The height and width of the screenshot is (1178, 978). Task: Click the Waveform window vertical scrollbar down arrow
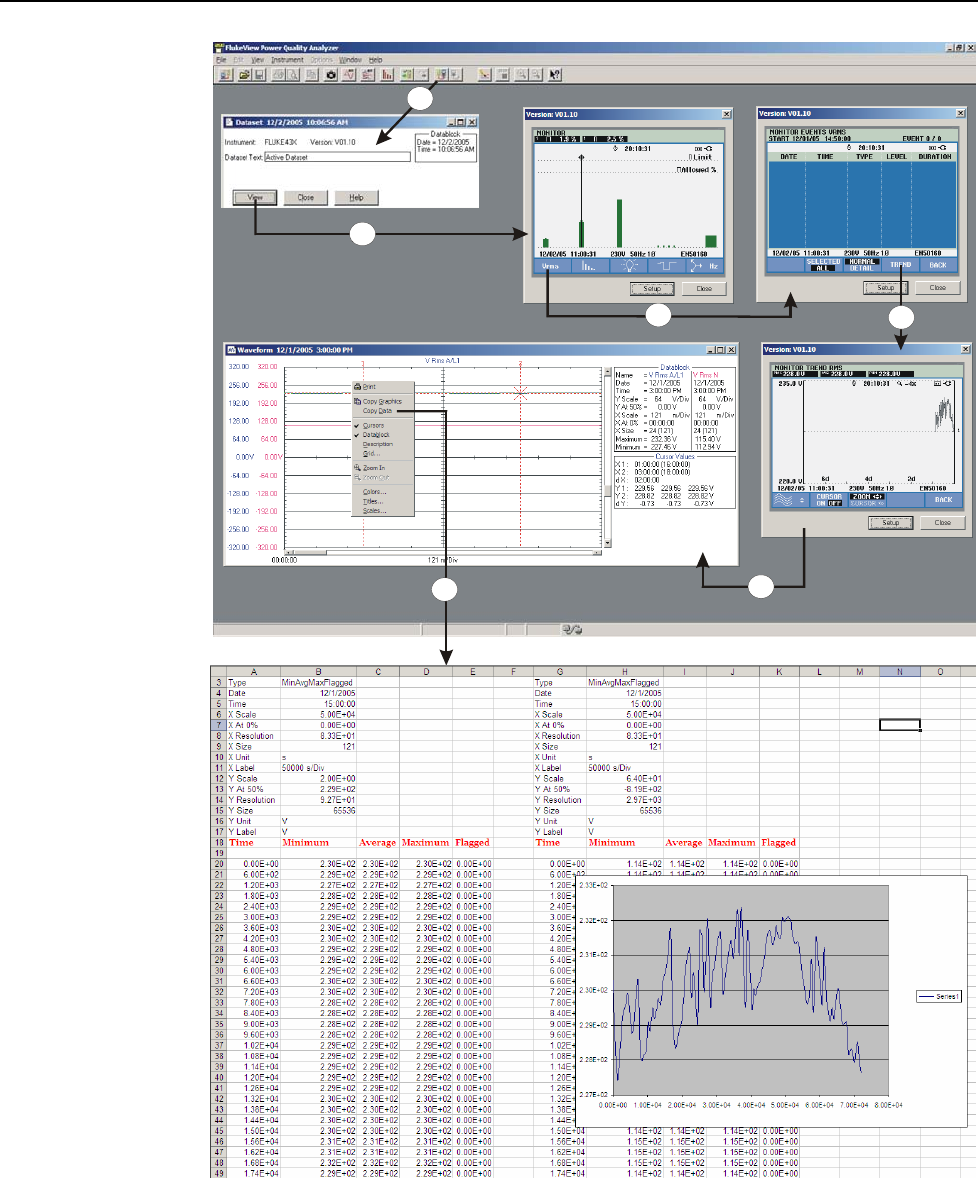[x=607, y=543]
